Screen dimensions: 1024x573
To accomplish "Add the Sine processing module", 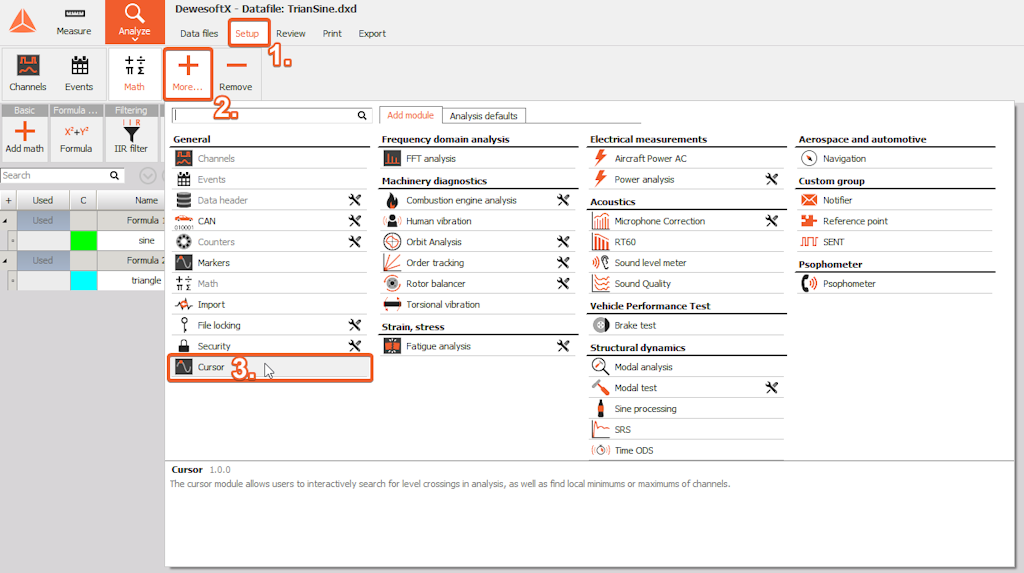I will click(687, 409).
